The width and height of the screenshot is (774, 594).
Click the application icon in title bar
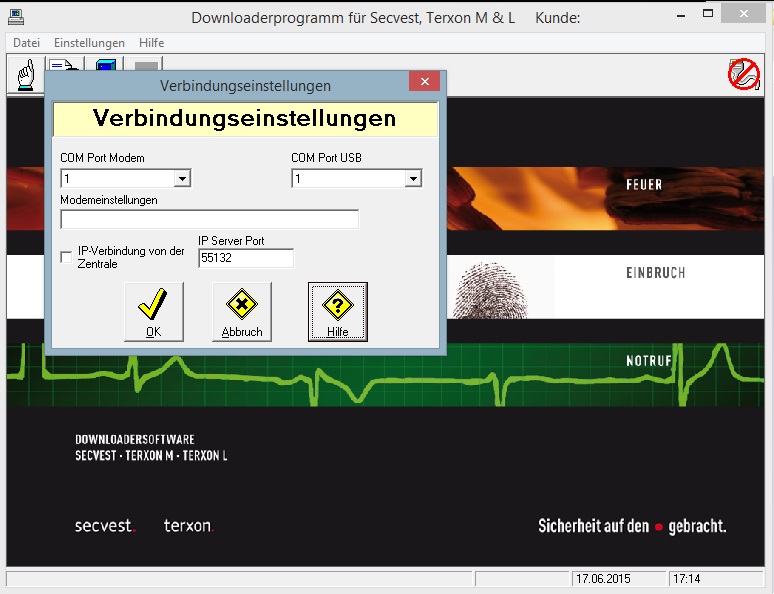click(x=16, y=18)
